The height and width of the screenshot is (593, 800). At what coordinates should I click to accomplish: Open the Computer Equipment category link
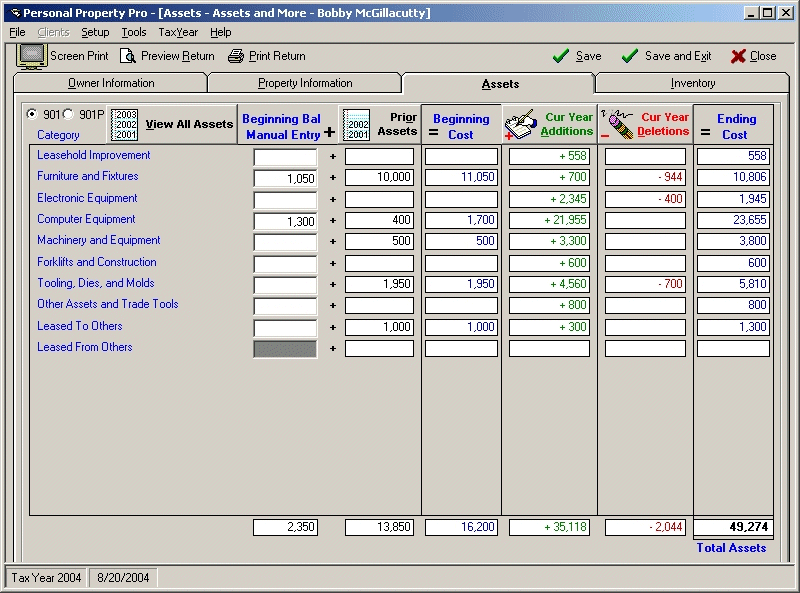click(x=86, y=219)
